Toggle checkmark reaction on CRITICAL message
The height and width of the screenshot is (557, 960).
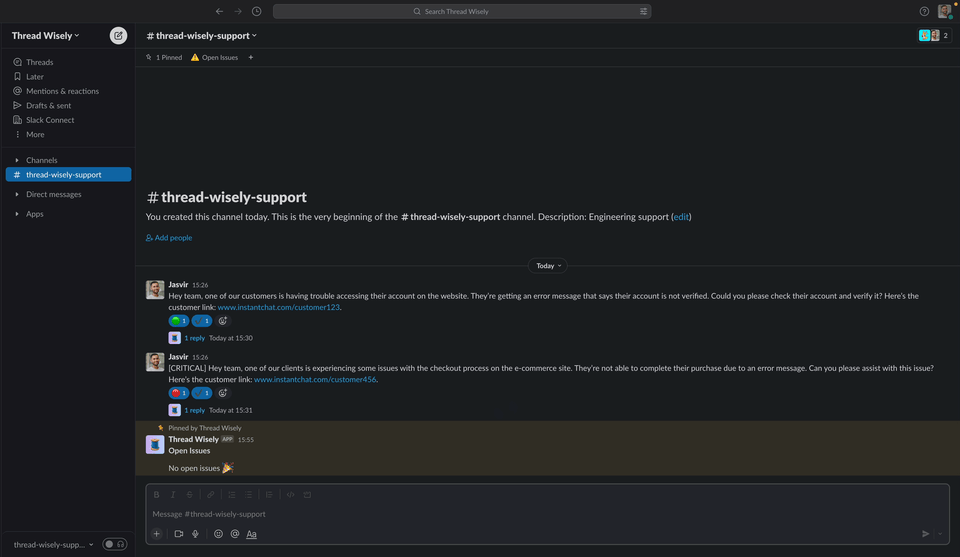(x=202, y=393)
